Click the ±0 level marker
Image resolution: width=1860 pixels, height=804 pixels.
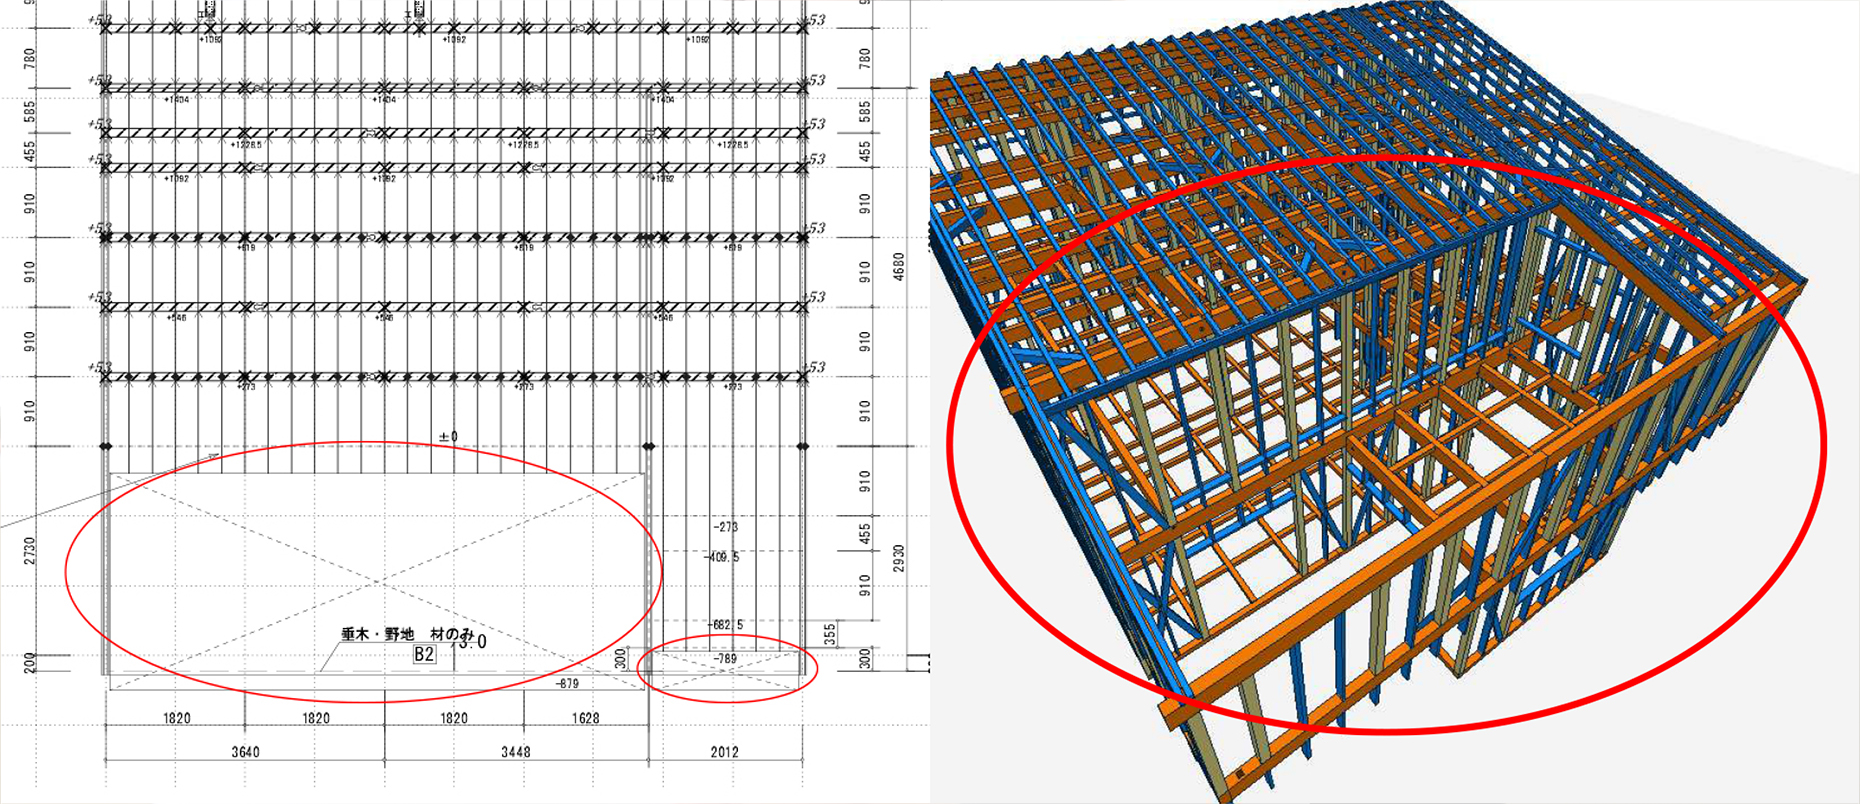(448, 436)
